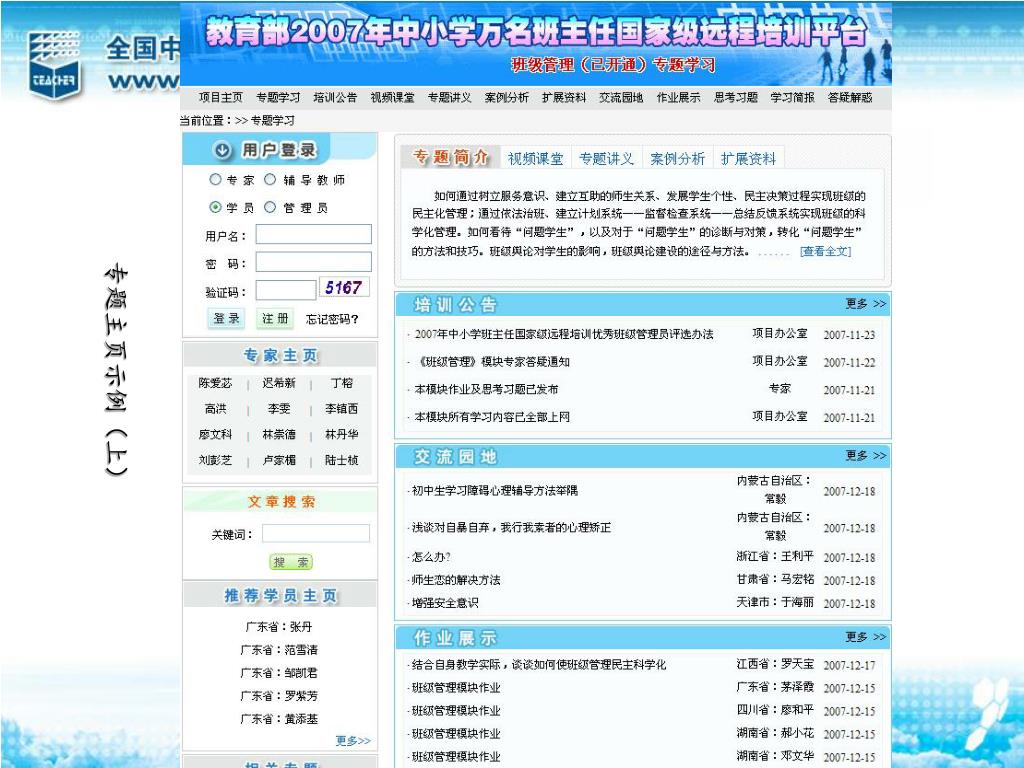Open 案例分析 in the navigation bar
1024x768 pixels.
tap(507, 97)
